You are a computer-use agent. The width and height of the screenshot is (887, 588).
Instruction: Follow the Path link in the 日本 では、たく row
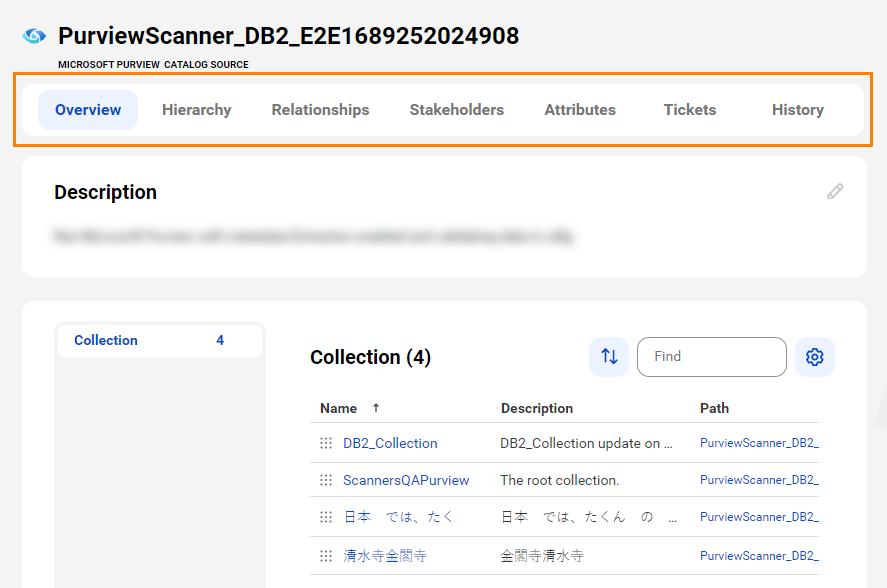[x=759, y=517]
